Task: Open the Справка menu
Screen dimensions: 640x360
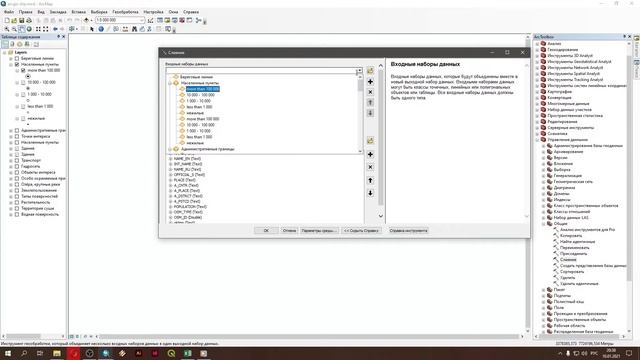Action: [191, 12]
